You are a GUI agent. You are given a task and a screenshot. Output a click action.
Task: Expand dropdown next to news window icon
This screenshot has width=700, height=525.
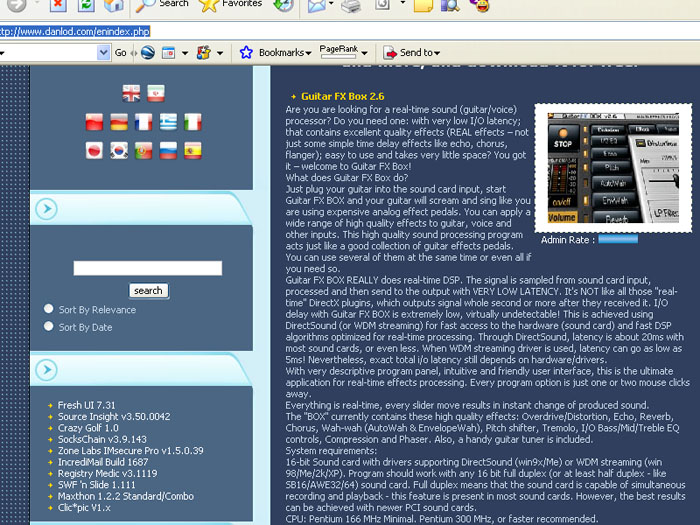[x=185, y=53]
